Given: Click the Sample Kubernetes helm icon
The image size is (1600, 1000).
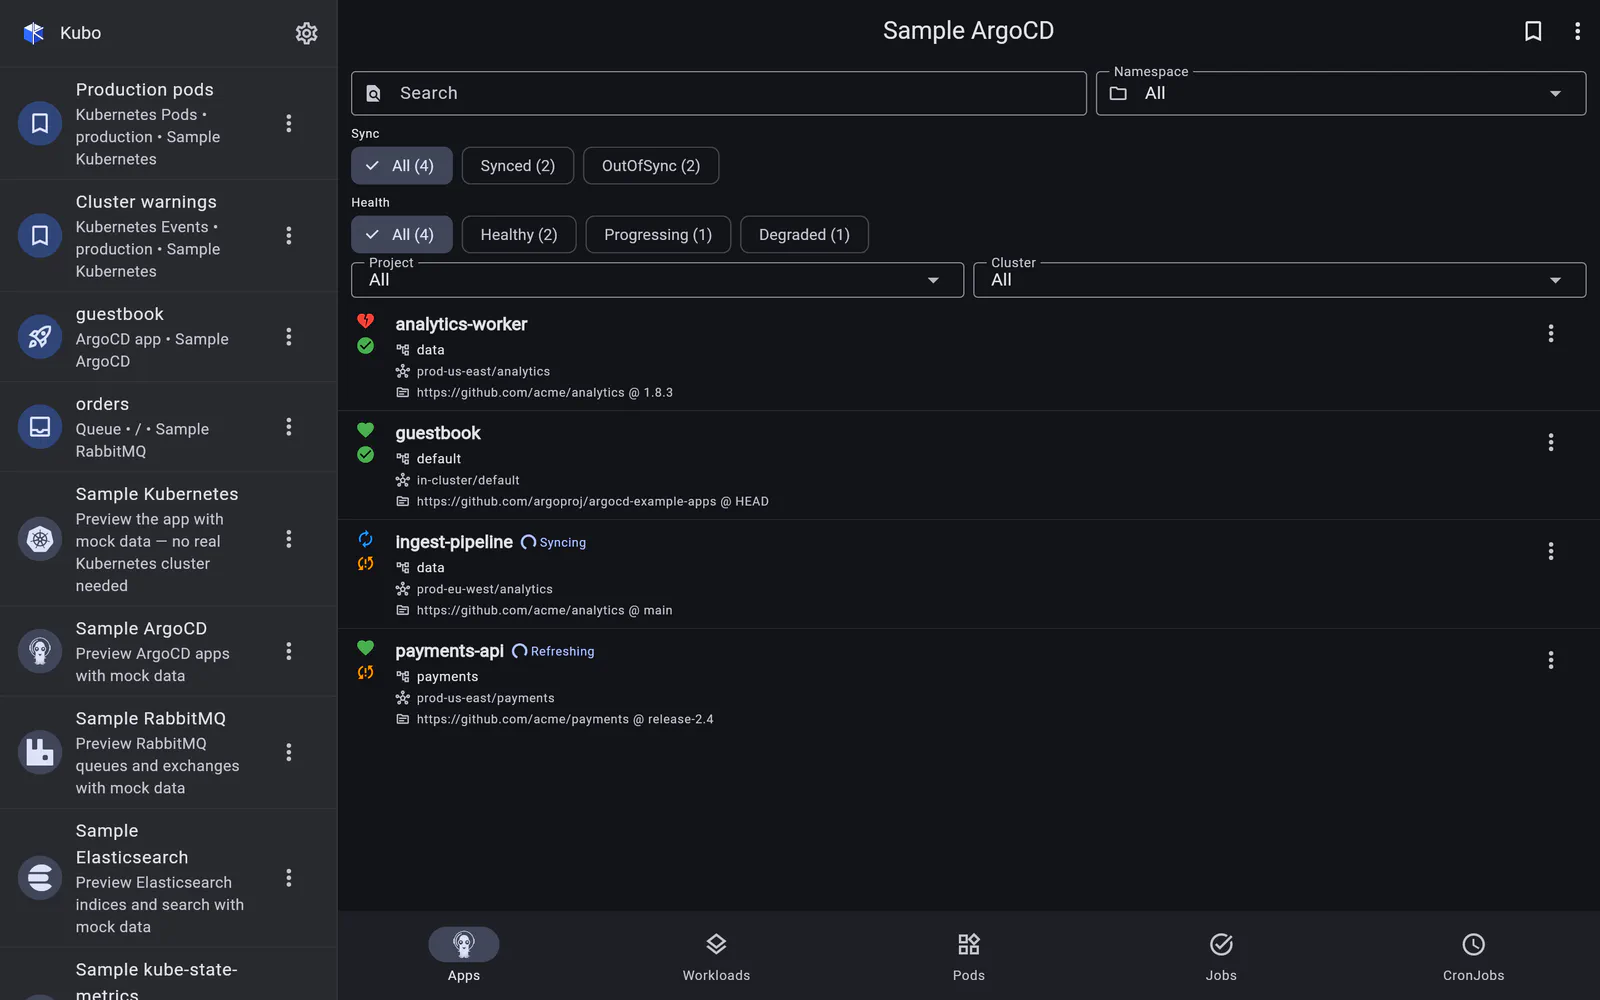Looking at the screenshot, I should pos(40,539).
